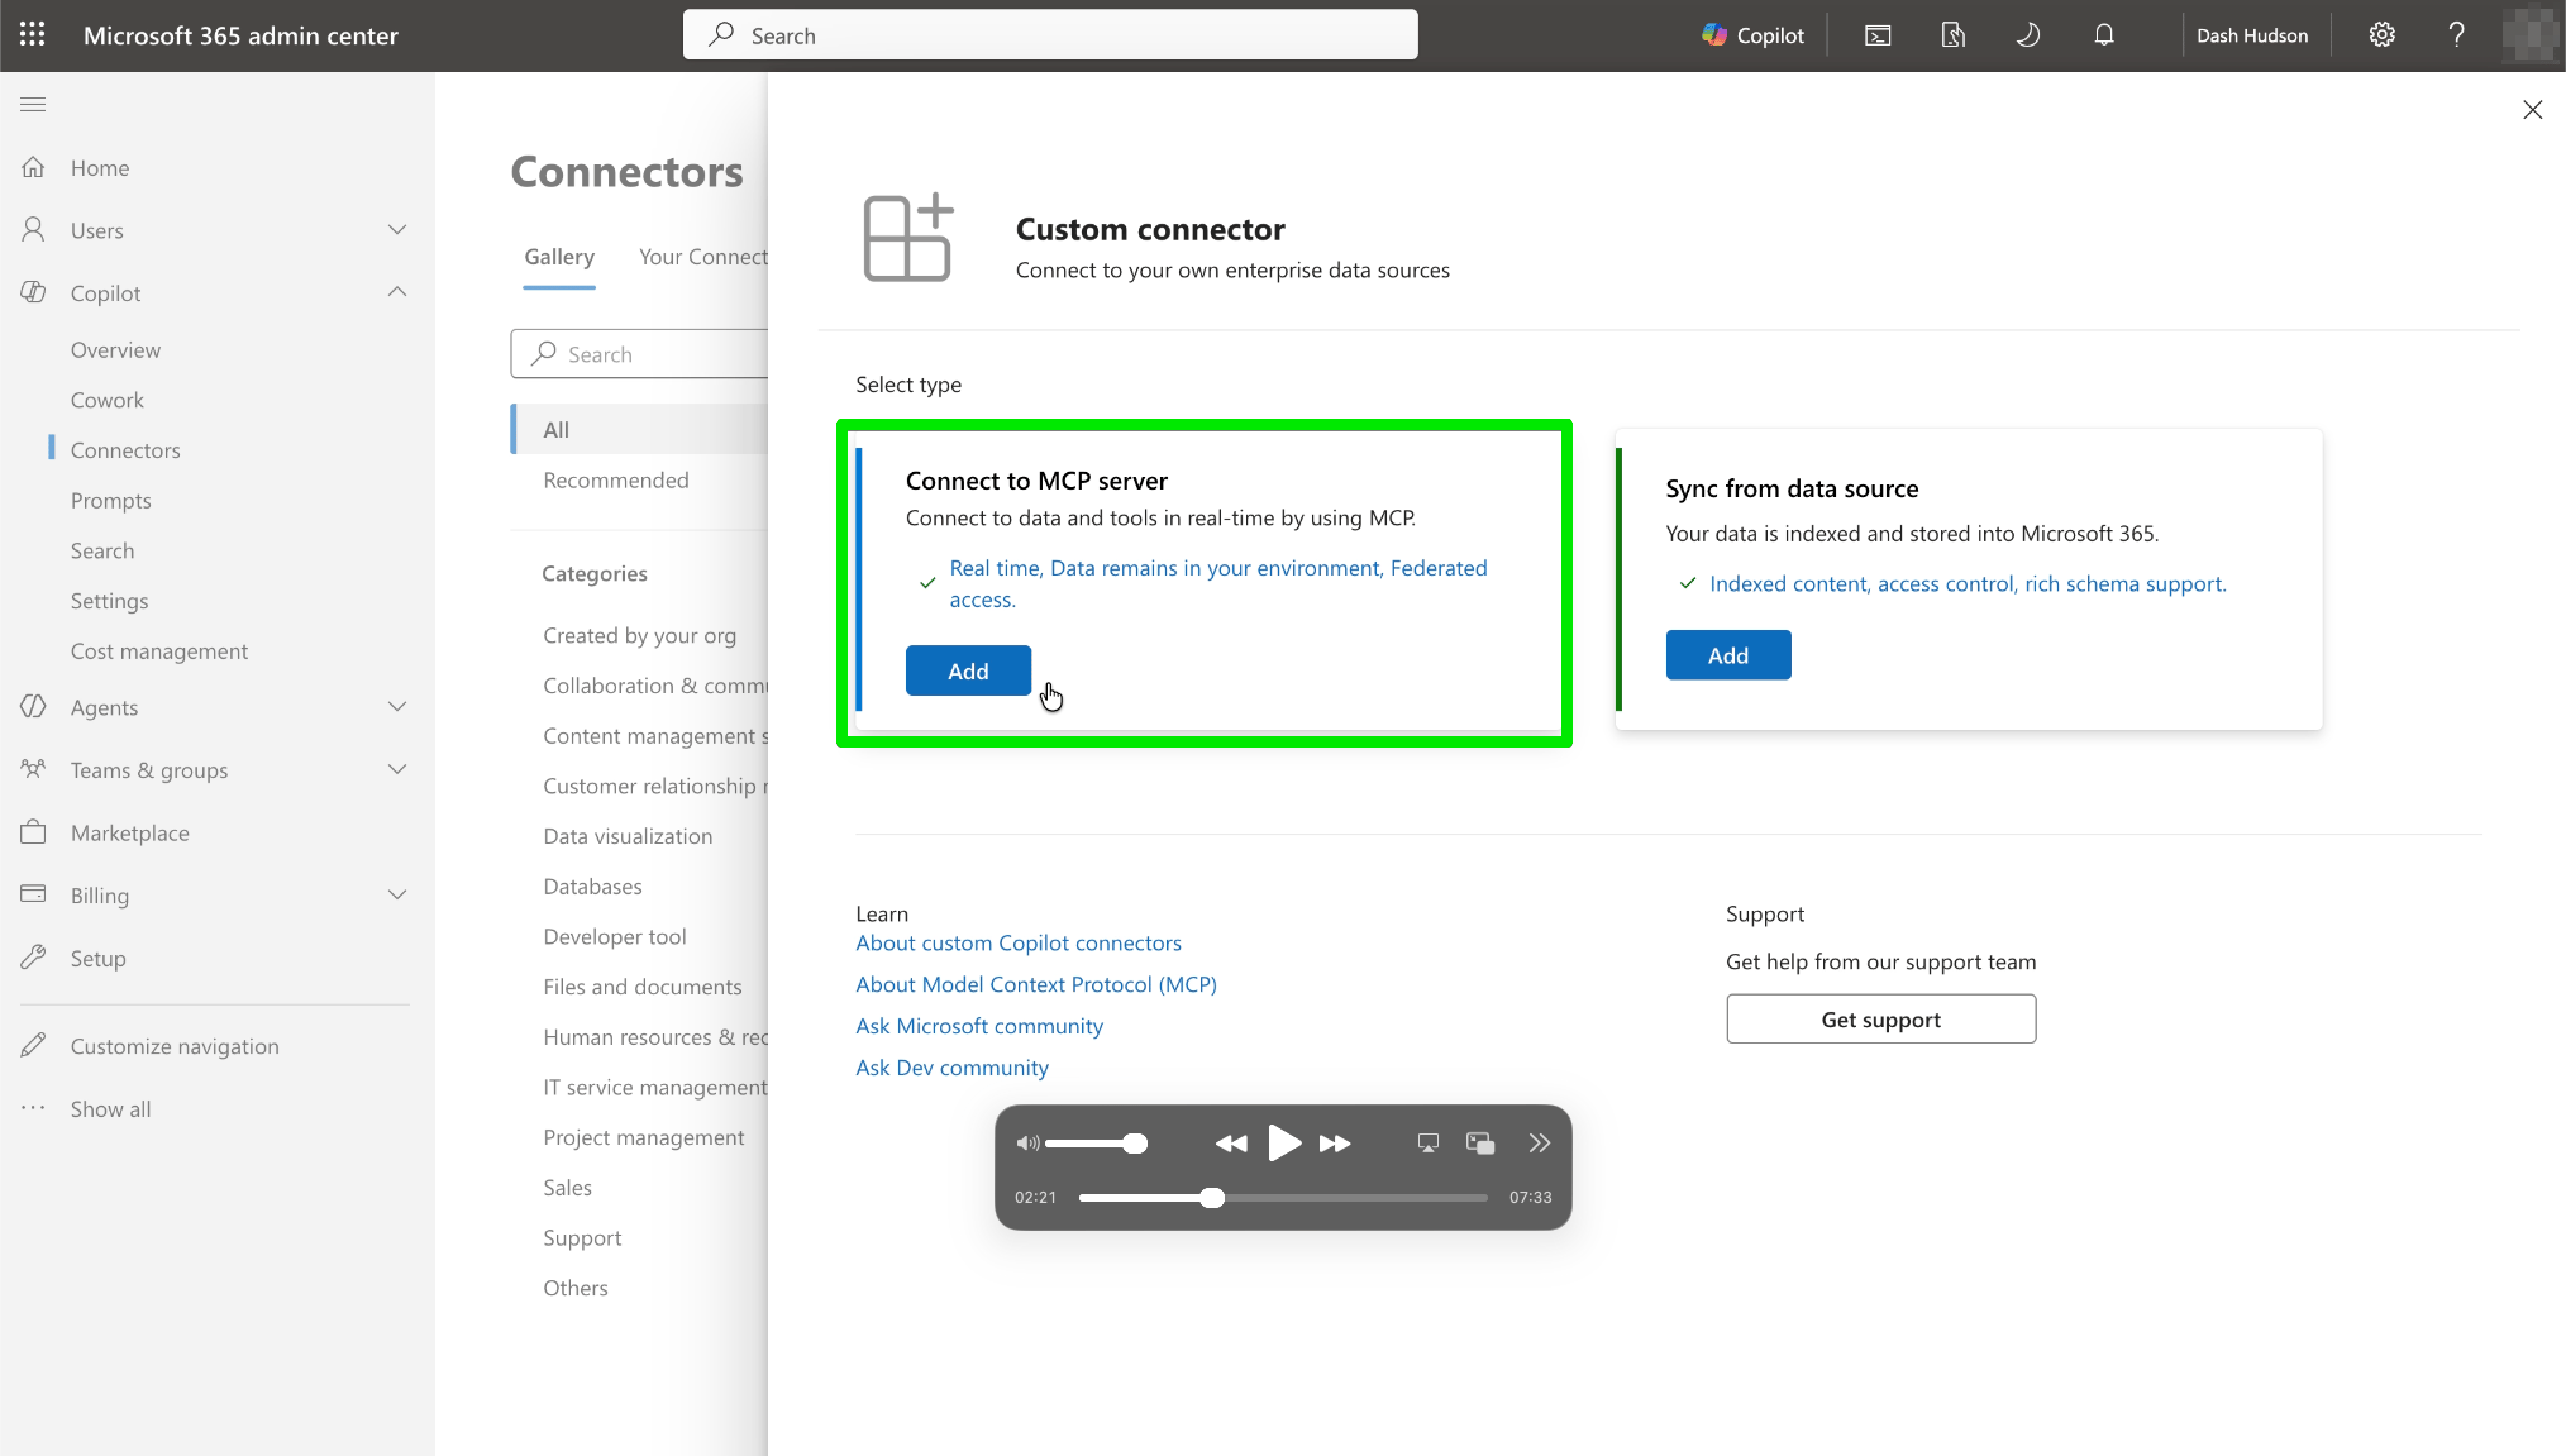The image size is (2566, 1456).
Task: Open About custom Copilot connectors link
Action: point(1018,942)
